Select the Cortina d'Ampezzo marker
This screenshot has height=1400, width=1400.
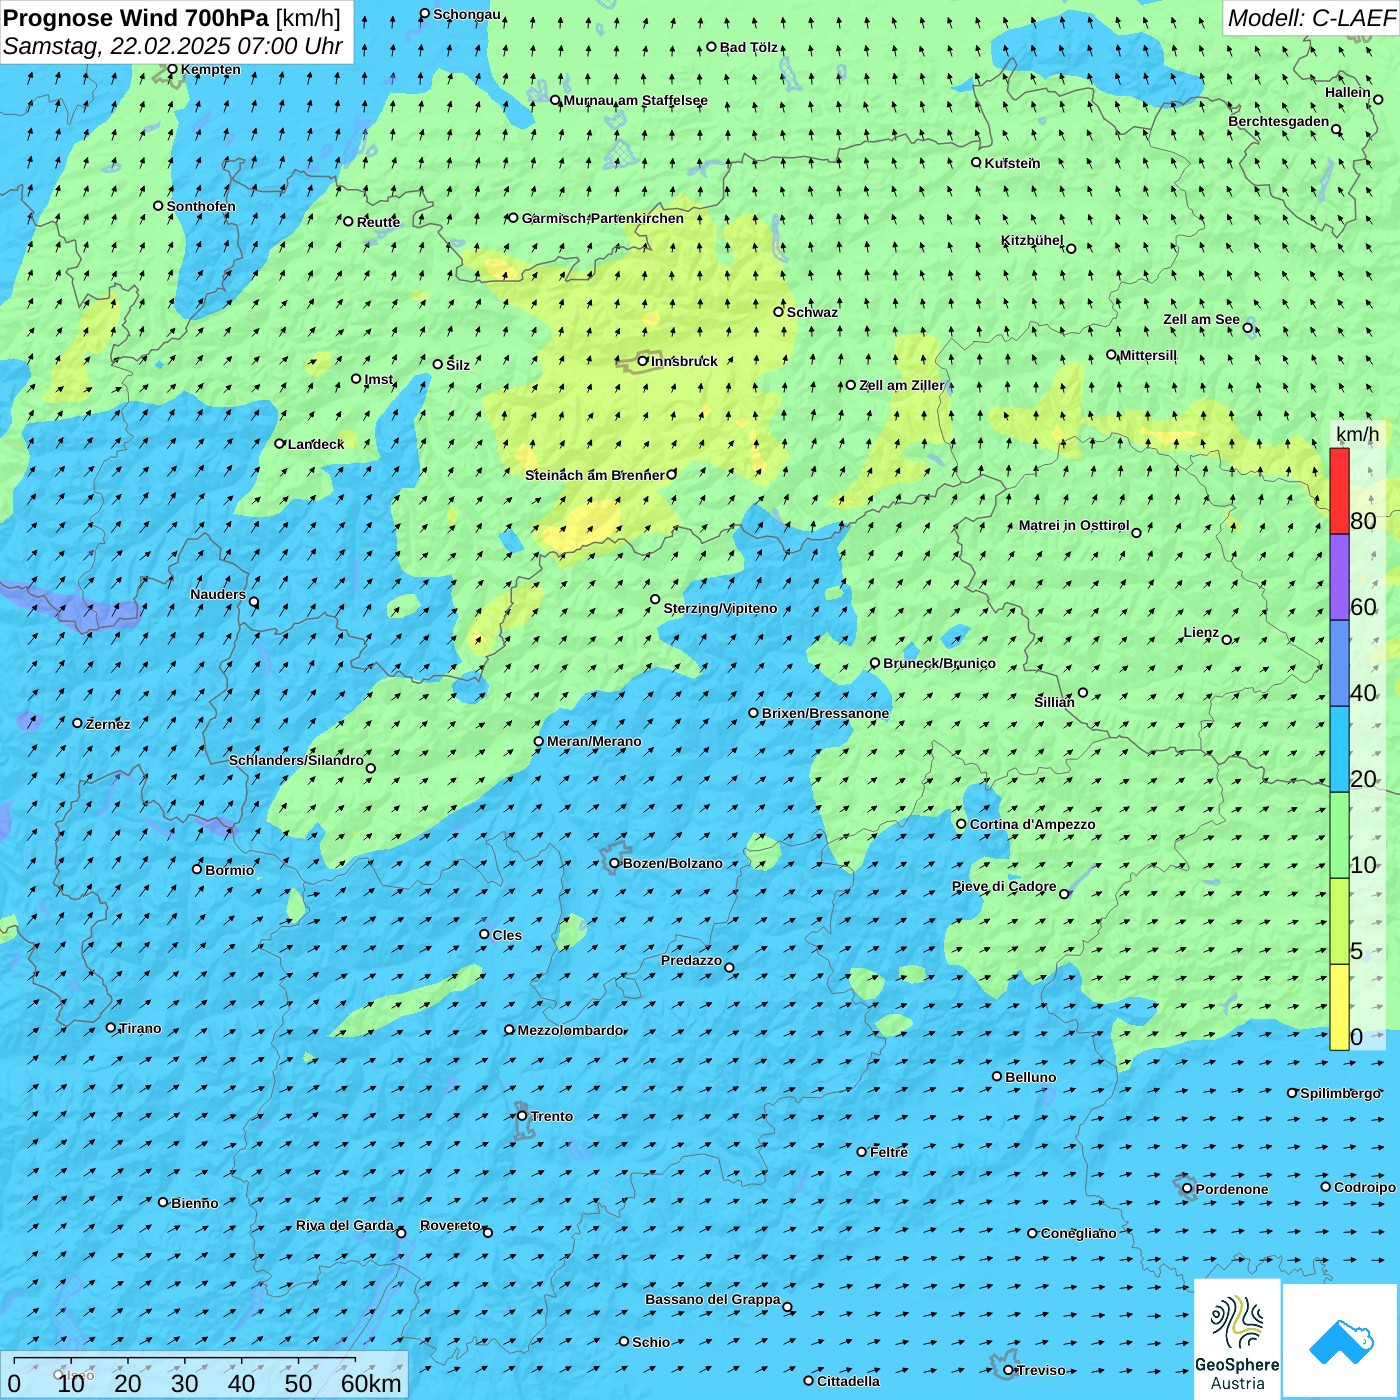tap(962, 824)
